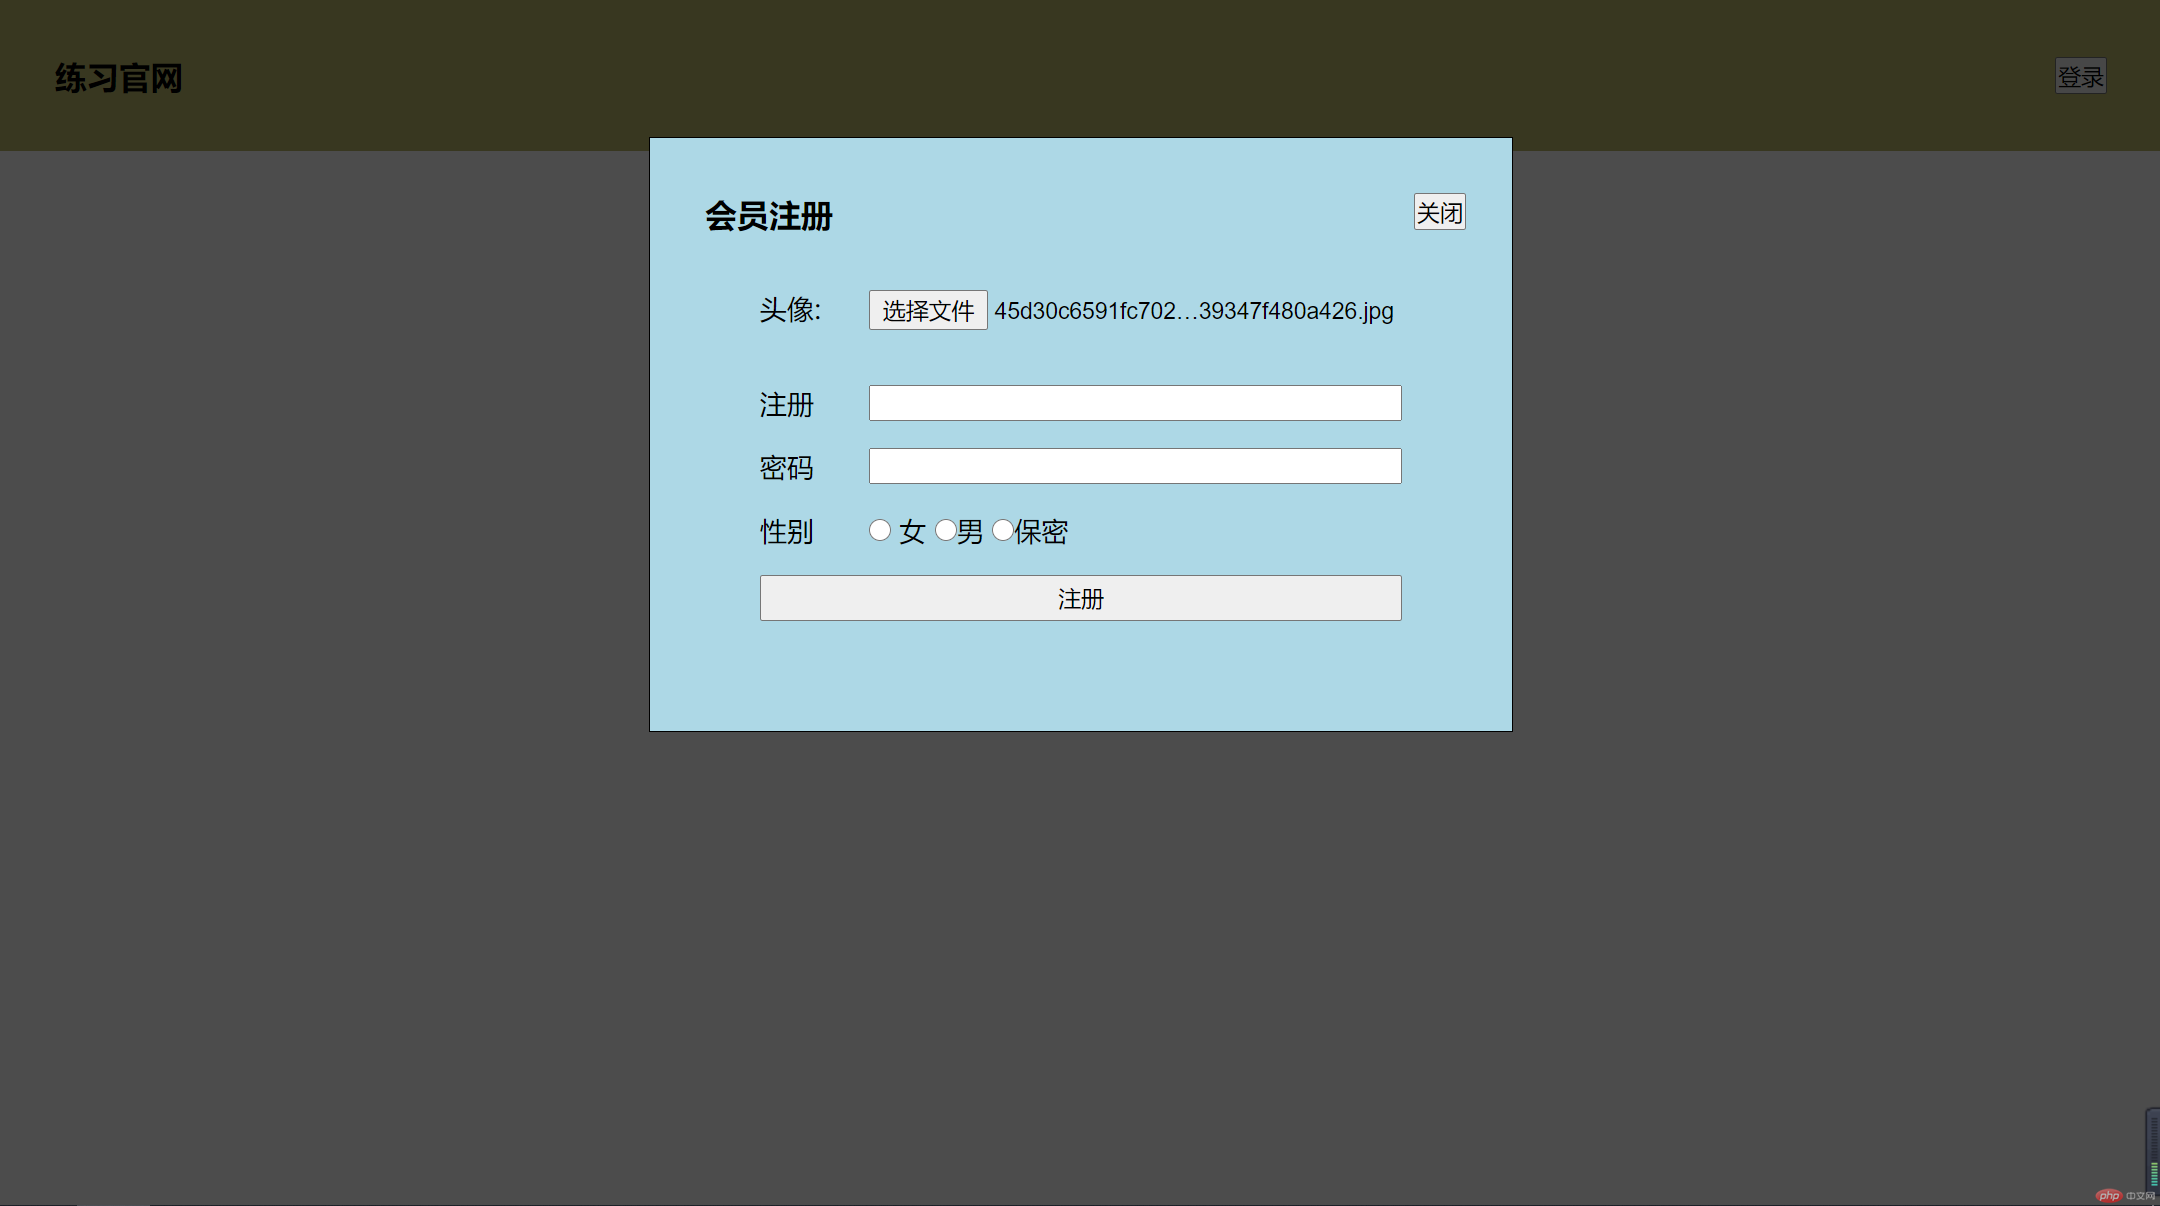Click the 密码 field label
The height and width of the screenshot is (1206, 2160).
point(786,468)
